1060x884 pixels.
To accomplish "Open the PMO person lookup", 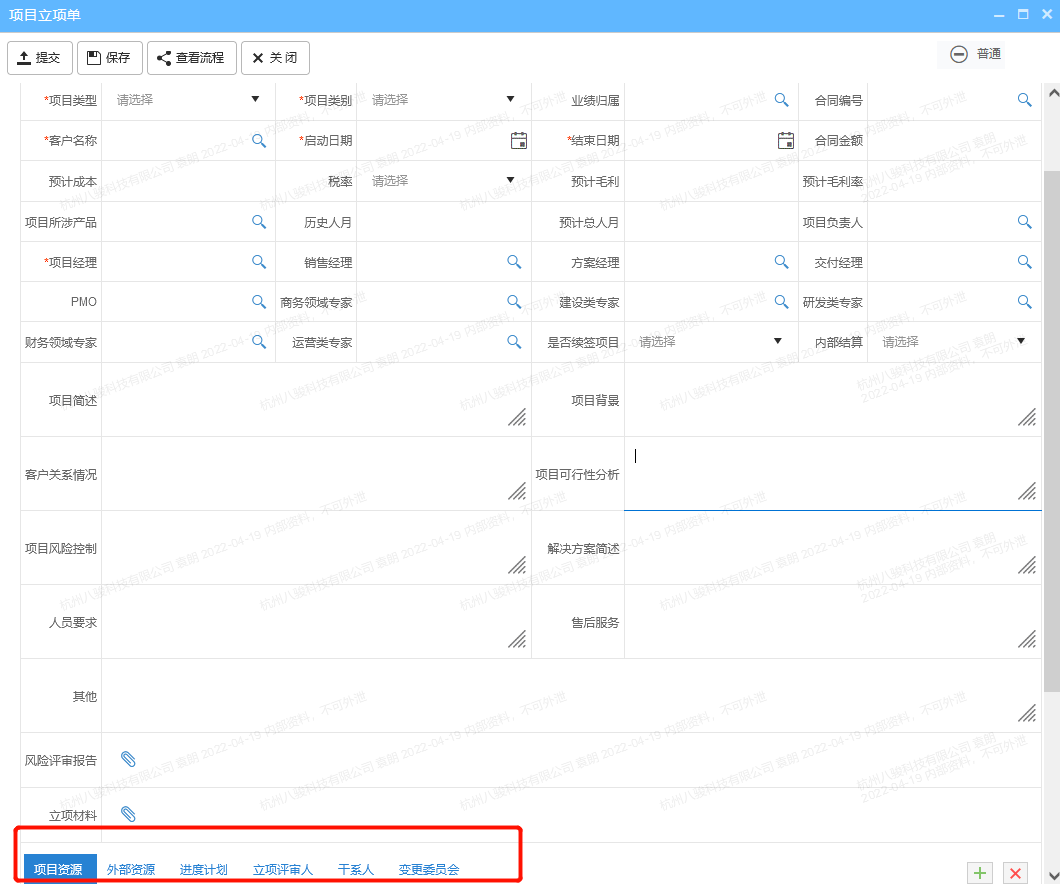I will click(259, 301).
